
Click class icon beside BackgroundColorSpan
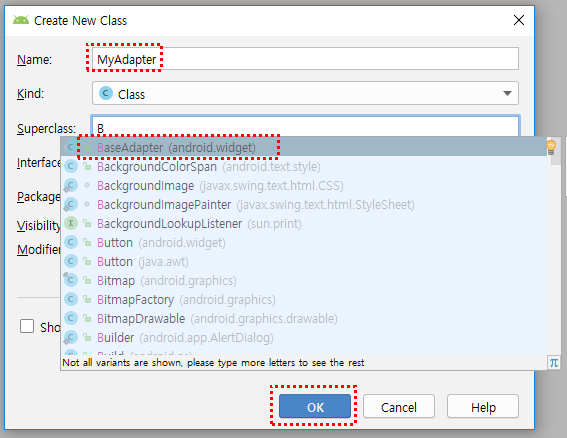coord(71,166)
